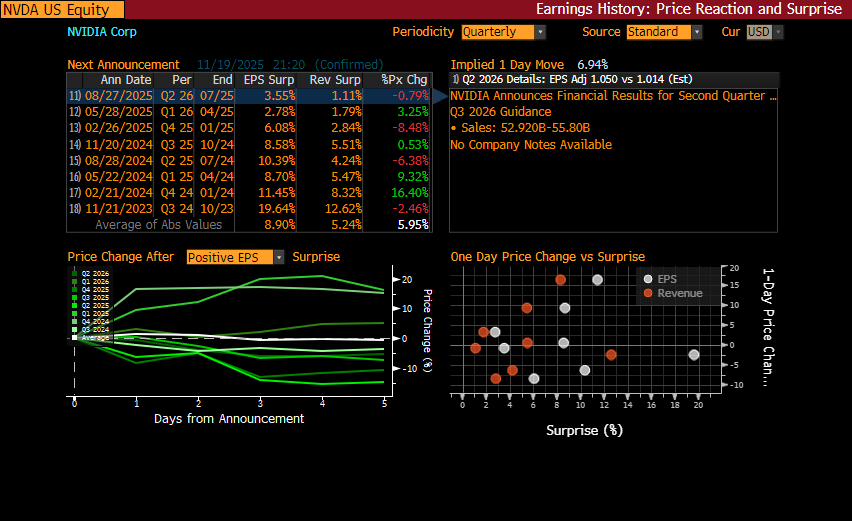Click the EPS gray dot legend icon
Image resolution: width=852 pixels, height=521 pixels.
coord(648,279)
